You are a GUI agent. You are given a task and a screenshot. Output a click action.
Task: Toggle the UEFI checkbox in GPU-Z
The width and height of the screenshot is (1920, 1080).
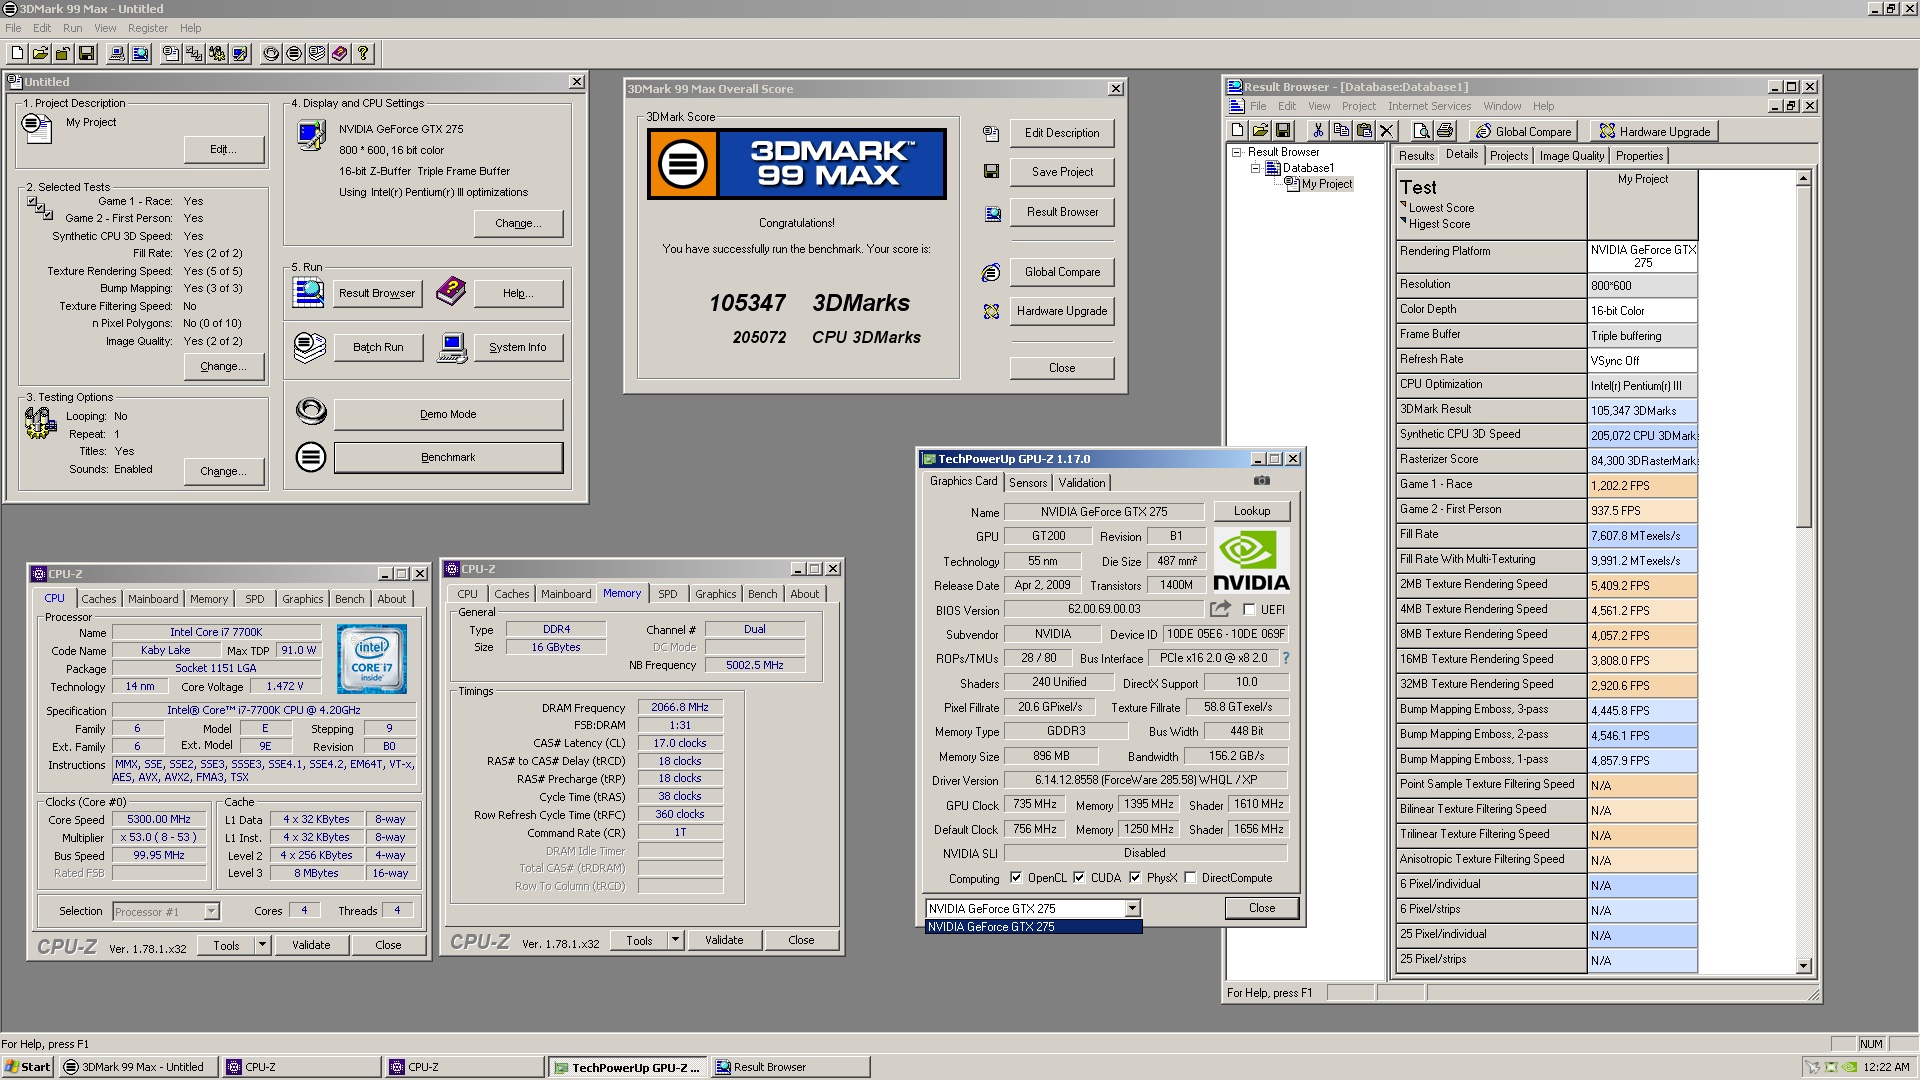point(1249,609)
